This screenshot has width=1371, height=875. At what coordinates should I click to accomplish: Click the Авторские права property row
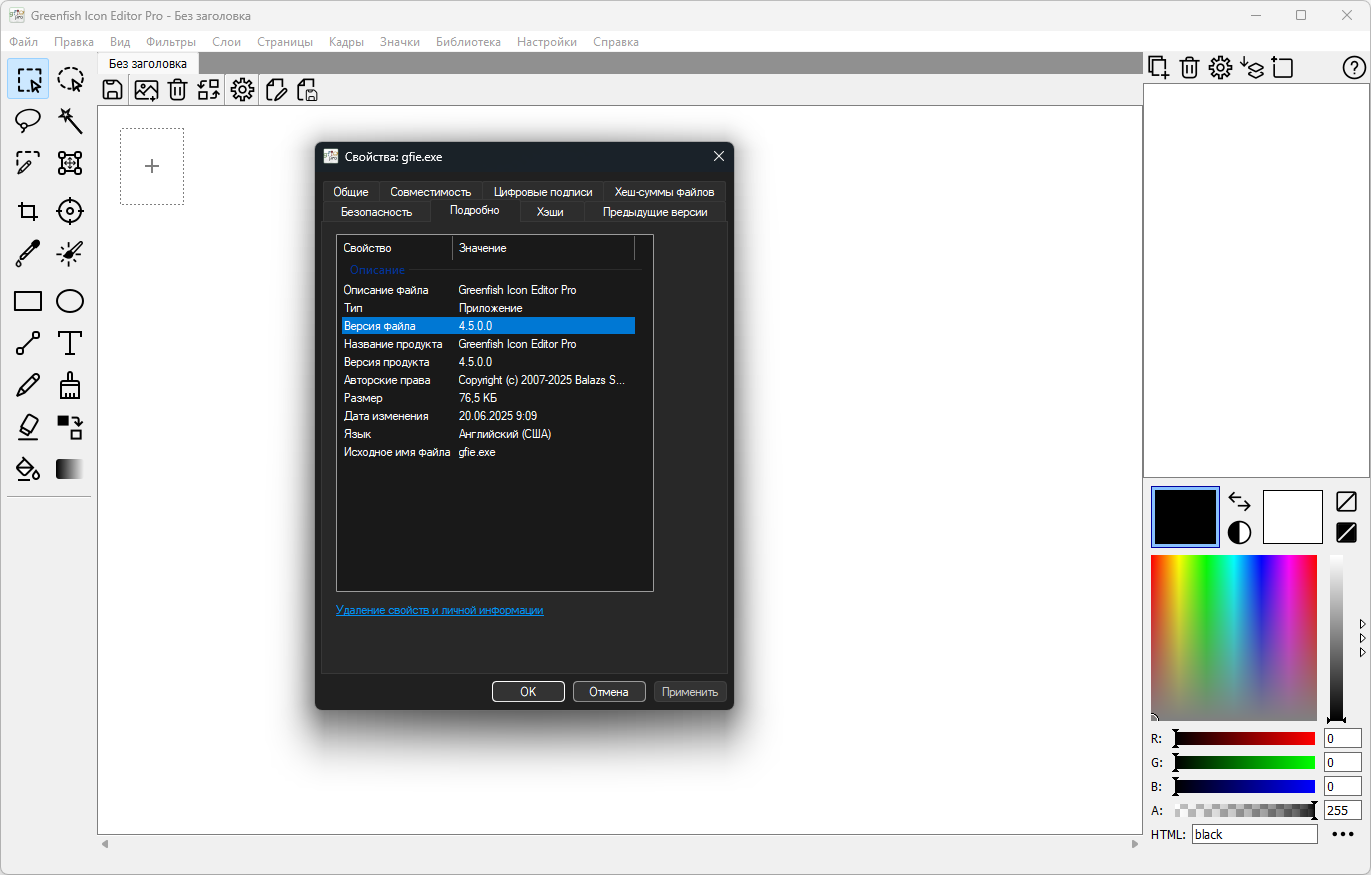click(488, 380)
